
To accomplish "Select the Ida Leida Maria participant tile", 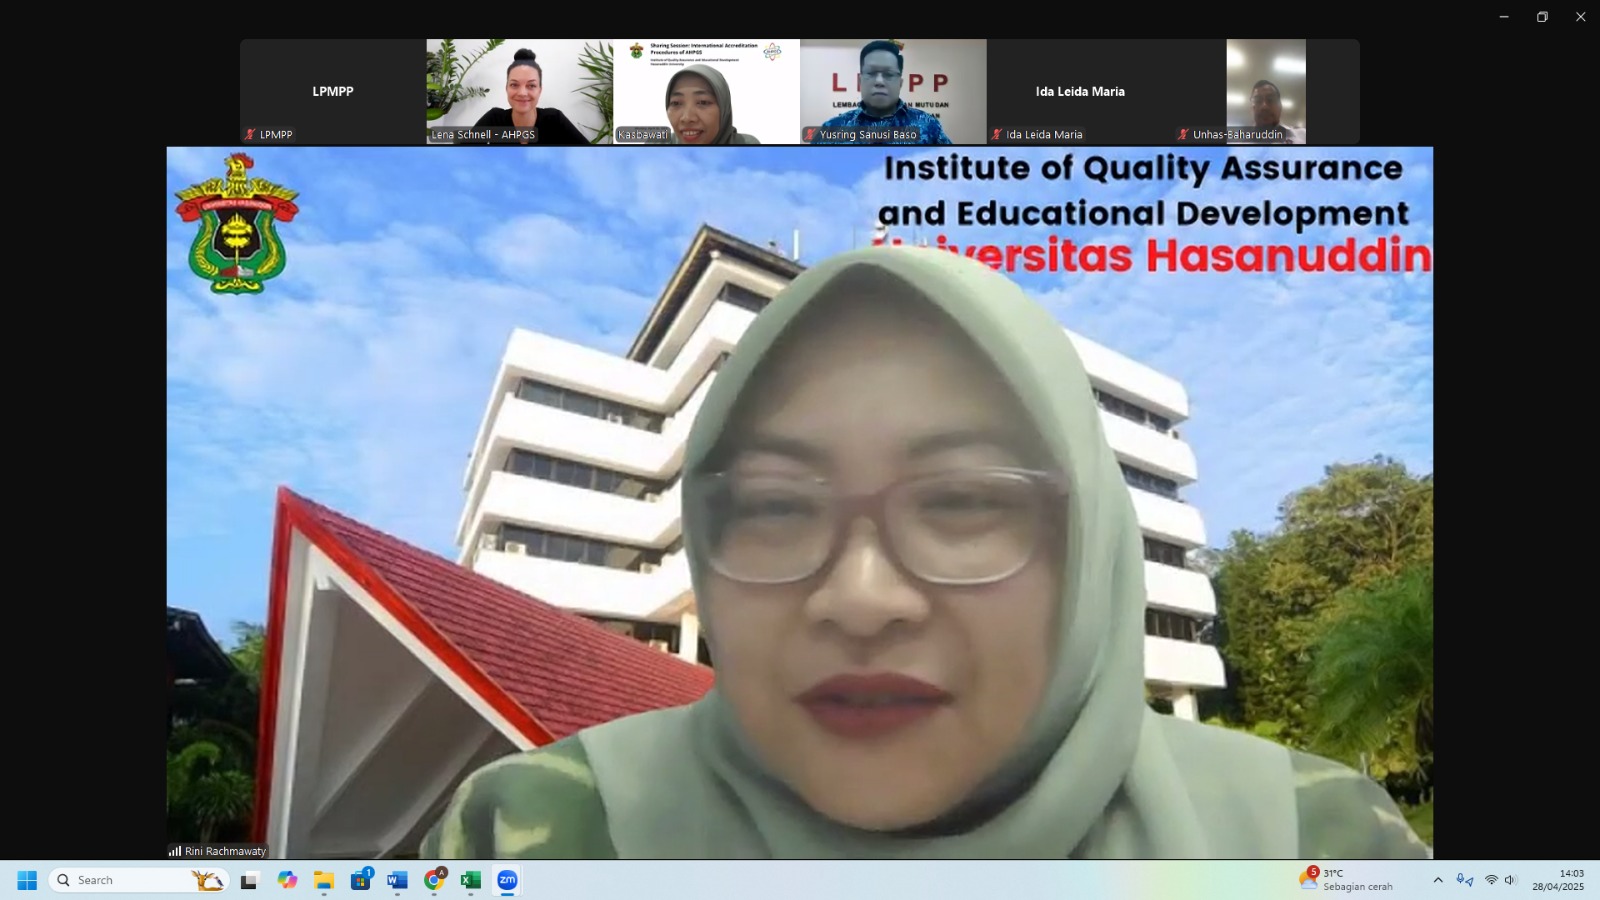I will tap(1080, 91).
